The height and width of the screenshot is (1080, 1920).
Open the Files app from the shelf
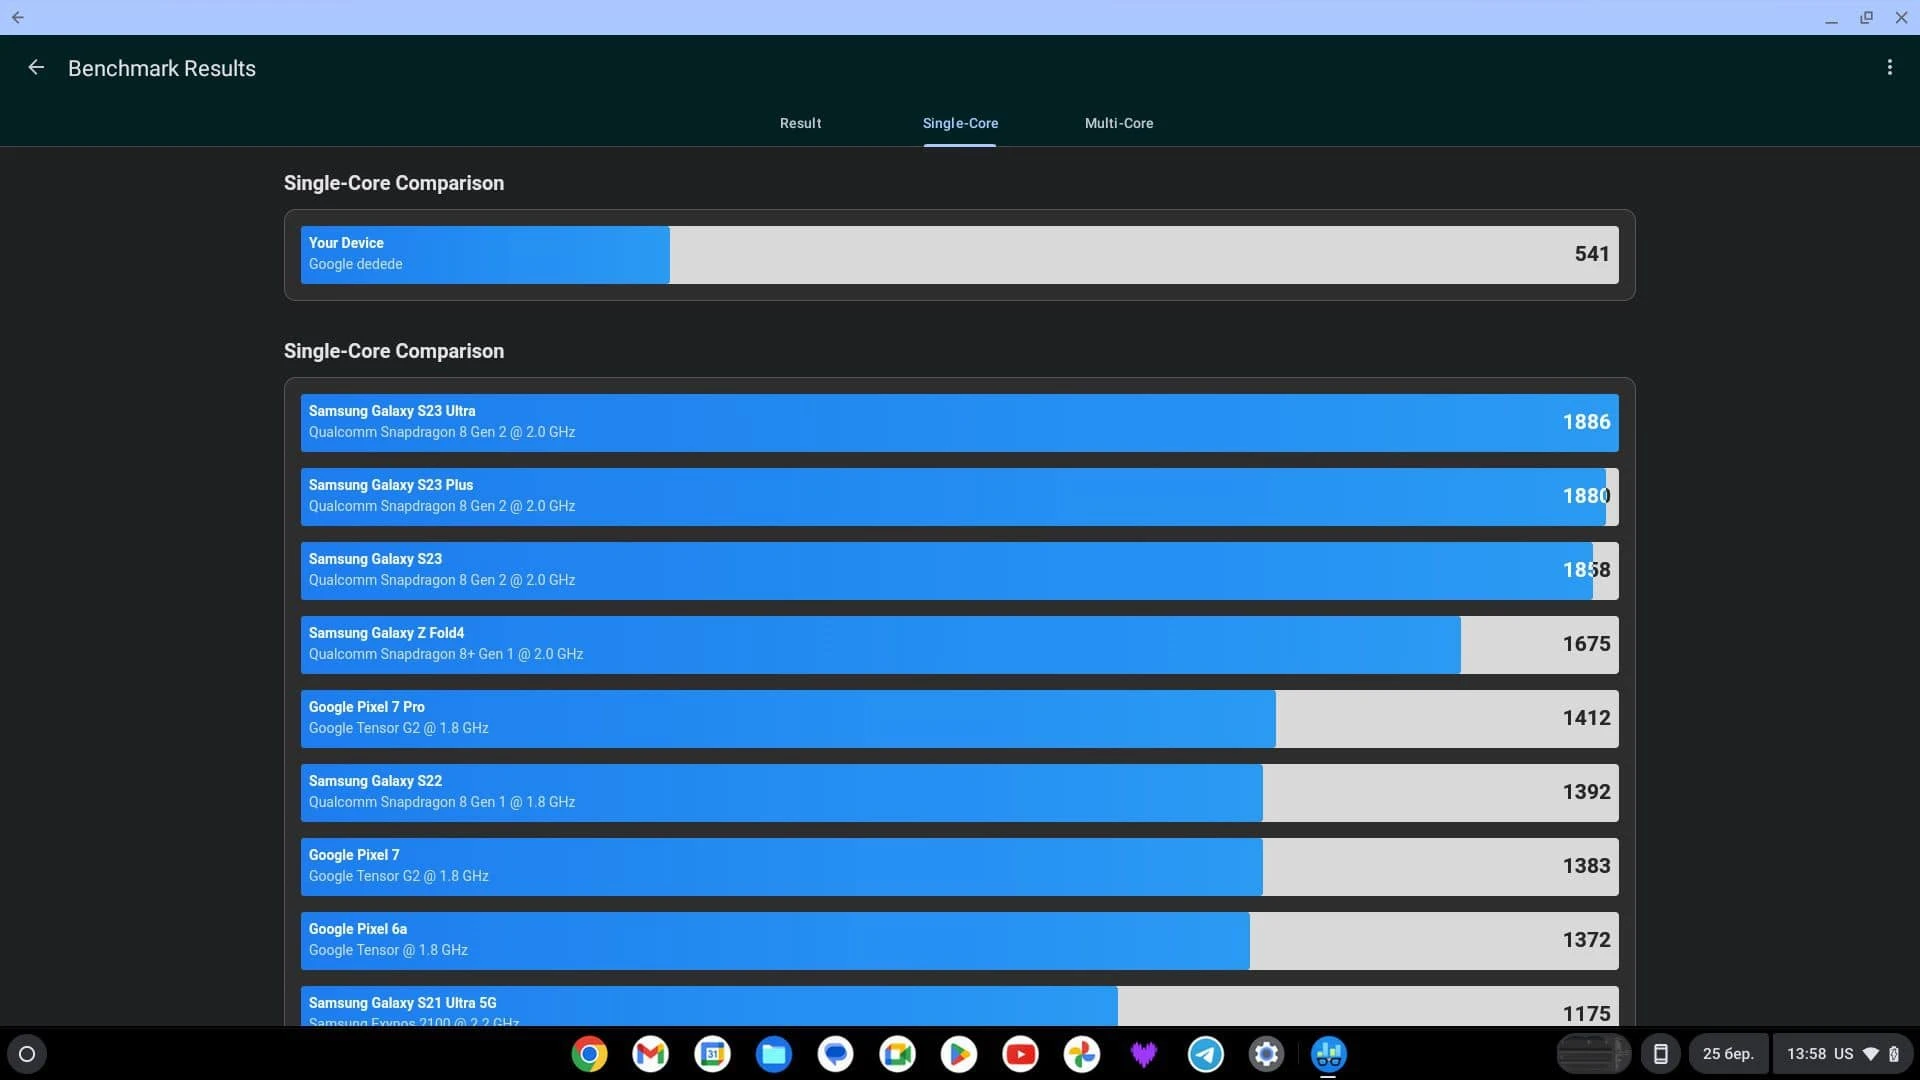773,1054
